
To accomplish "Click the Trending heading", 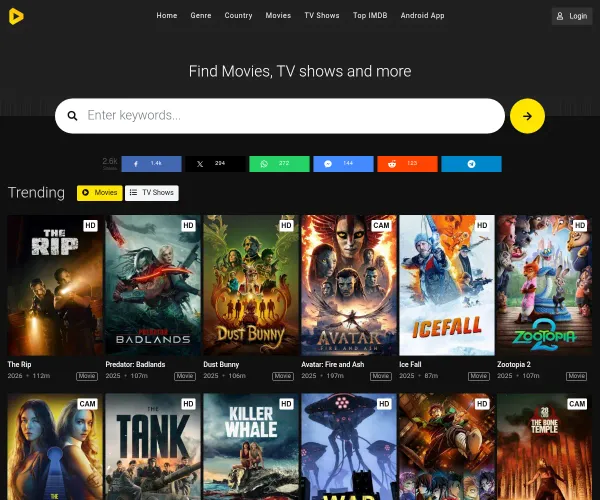I will [x=36, y=192].
